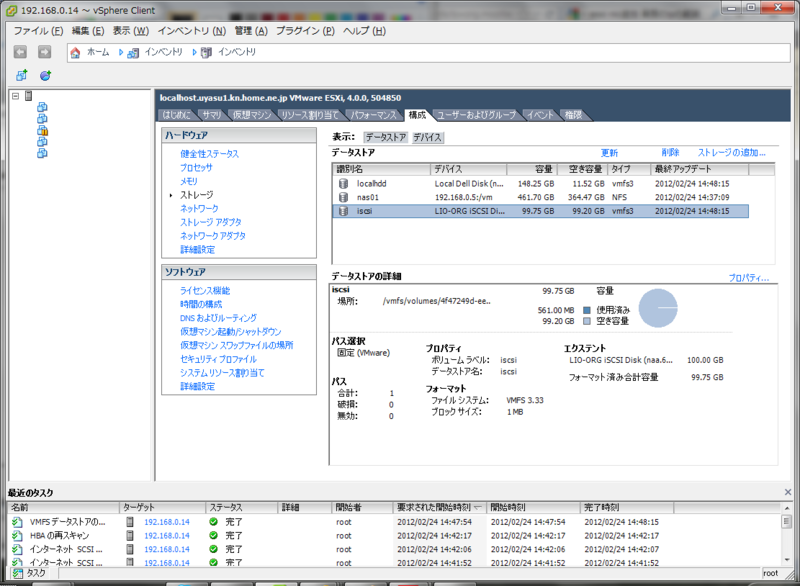Open ネットワーク hardware link
Screen dimensions: 800x586
[x=199, y=208]
